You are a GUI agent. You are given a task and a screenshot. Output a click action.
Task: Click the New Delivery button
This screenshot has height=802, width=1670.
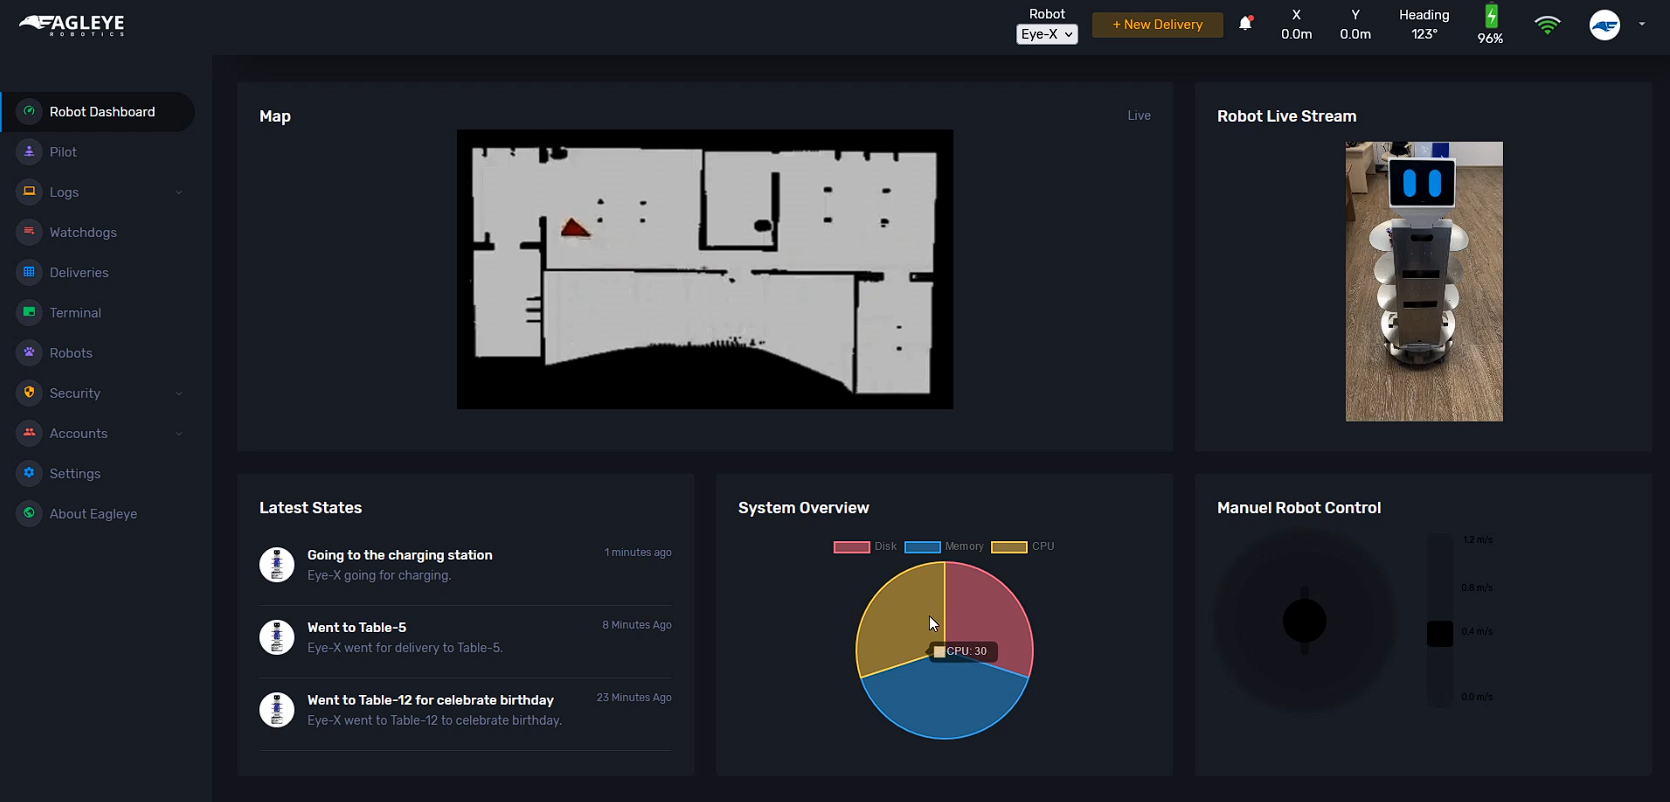(x=1157, y=25)
